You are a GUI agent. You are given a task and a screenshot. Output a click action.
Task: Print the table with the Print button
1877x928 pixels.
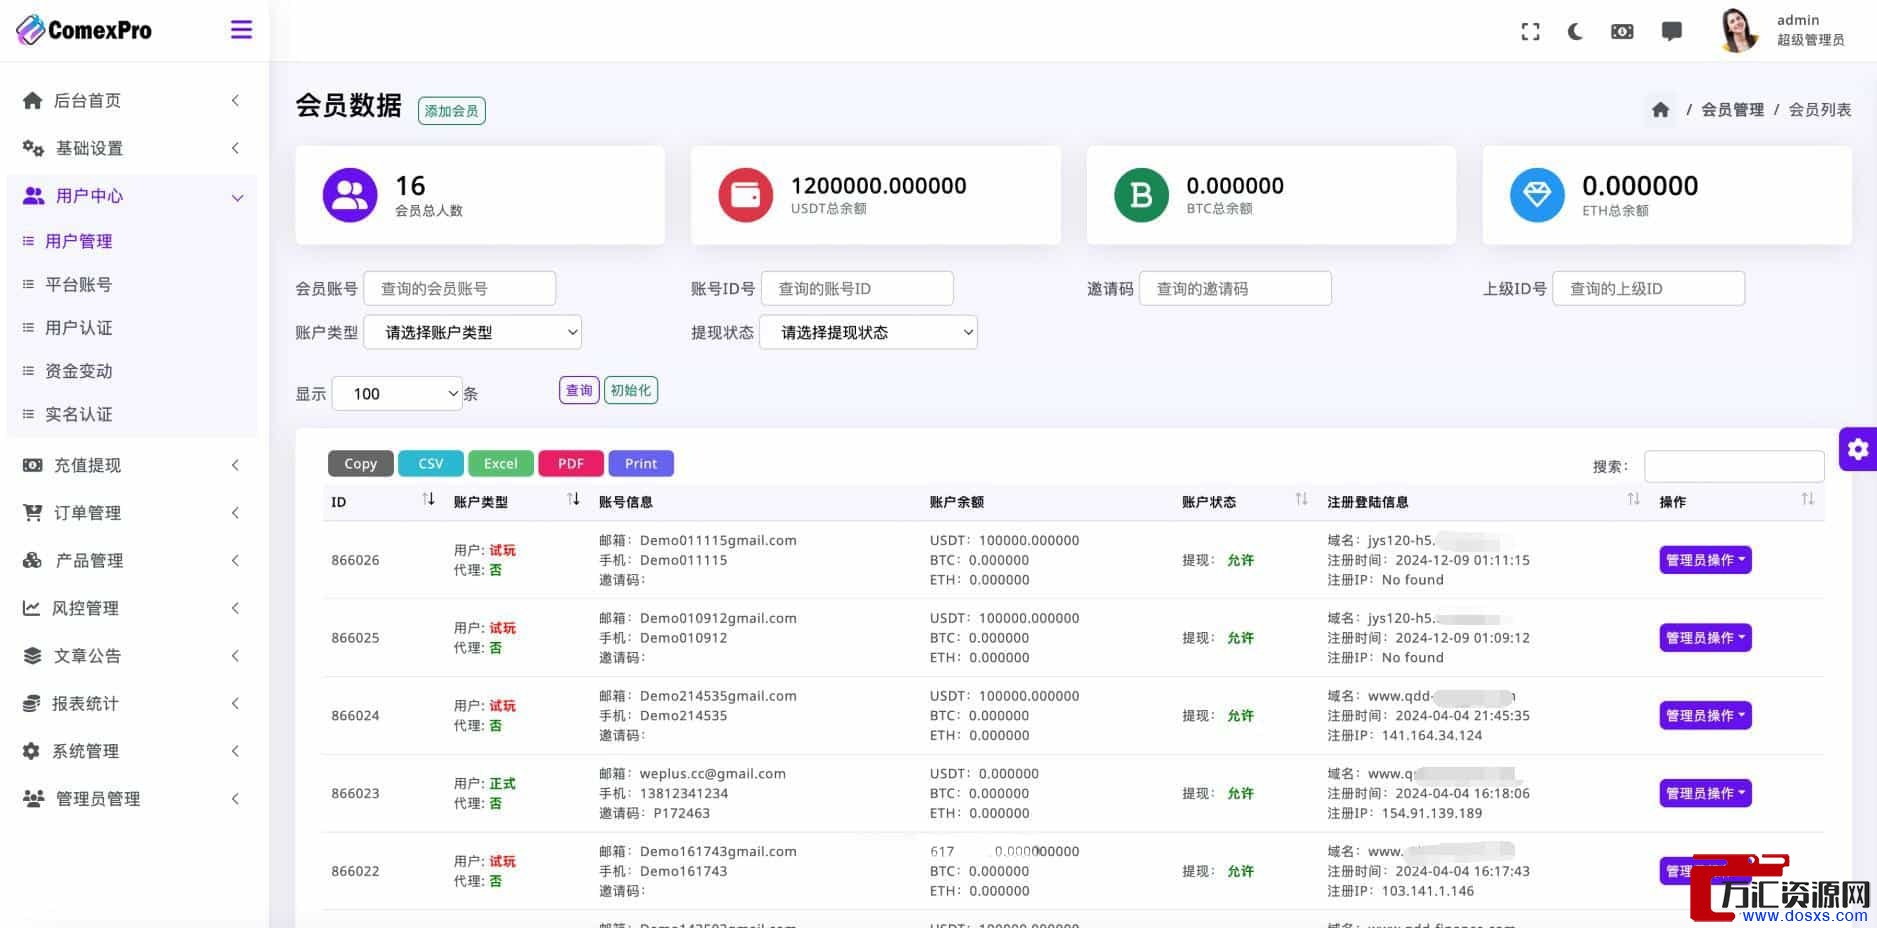pos(641,464)
